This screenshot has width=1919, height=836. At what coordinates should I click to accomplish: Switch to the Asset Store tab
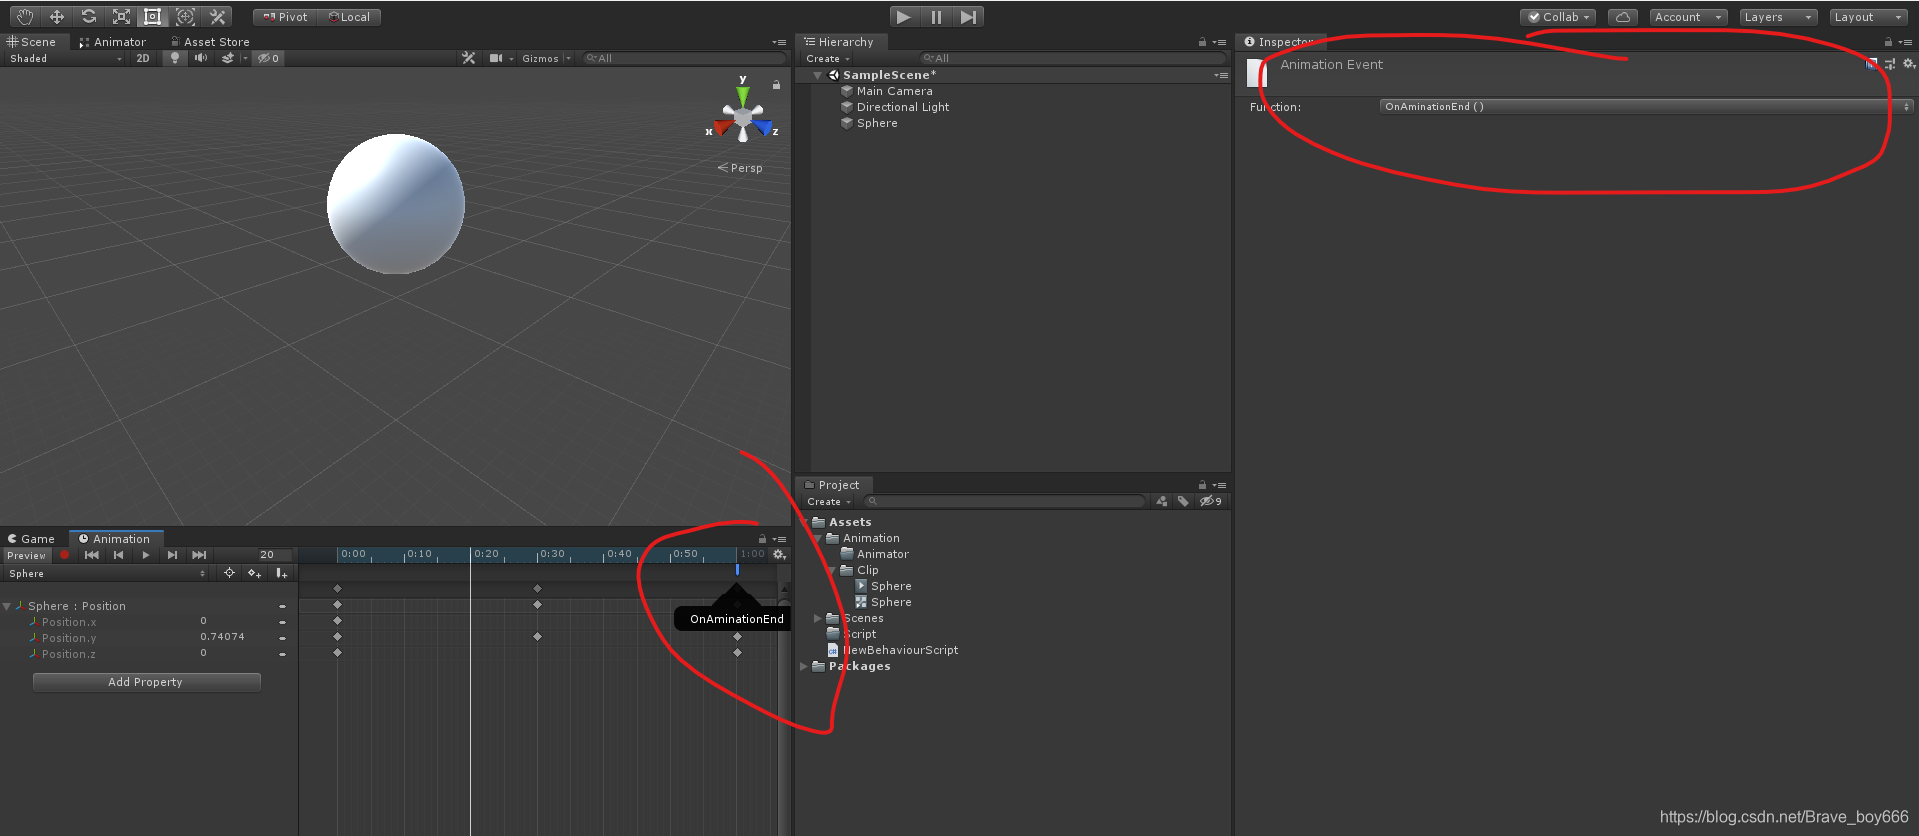click(x=210, y=42)
